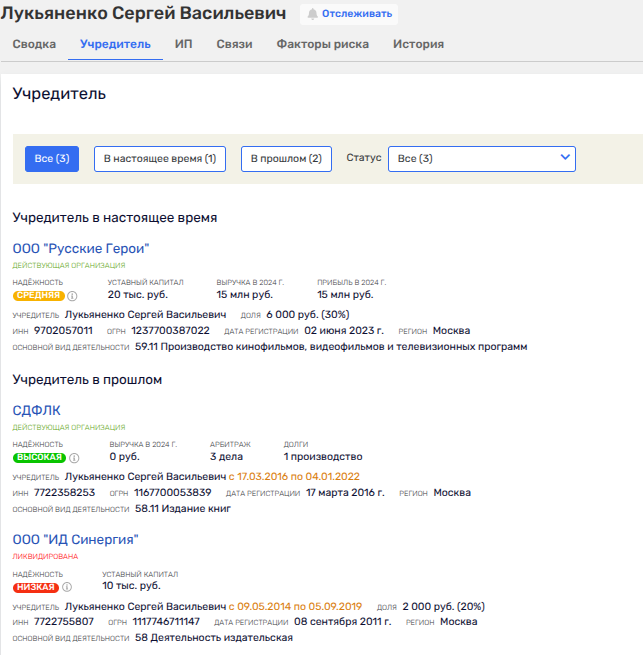Screen dimensions: 643x655
Task: Filter by "В прошлом (2)"
Action: [x=285, y=159]
